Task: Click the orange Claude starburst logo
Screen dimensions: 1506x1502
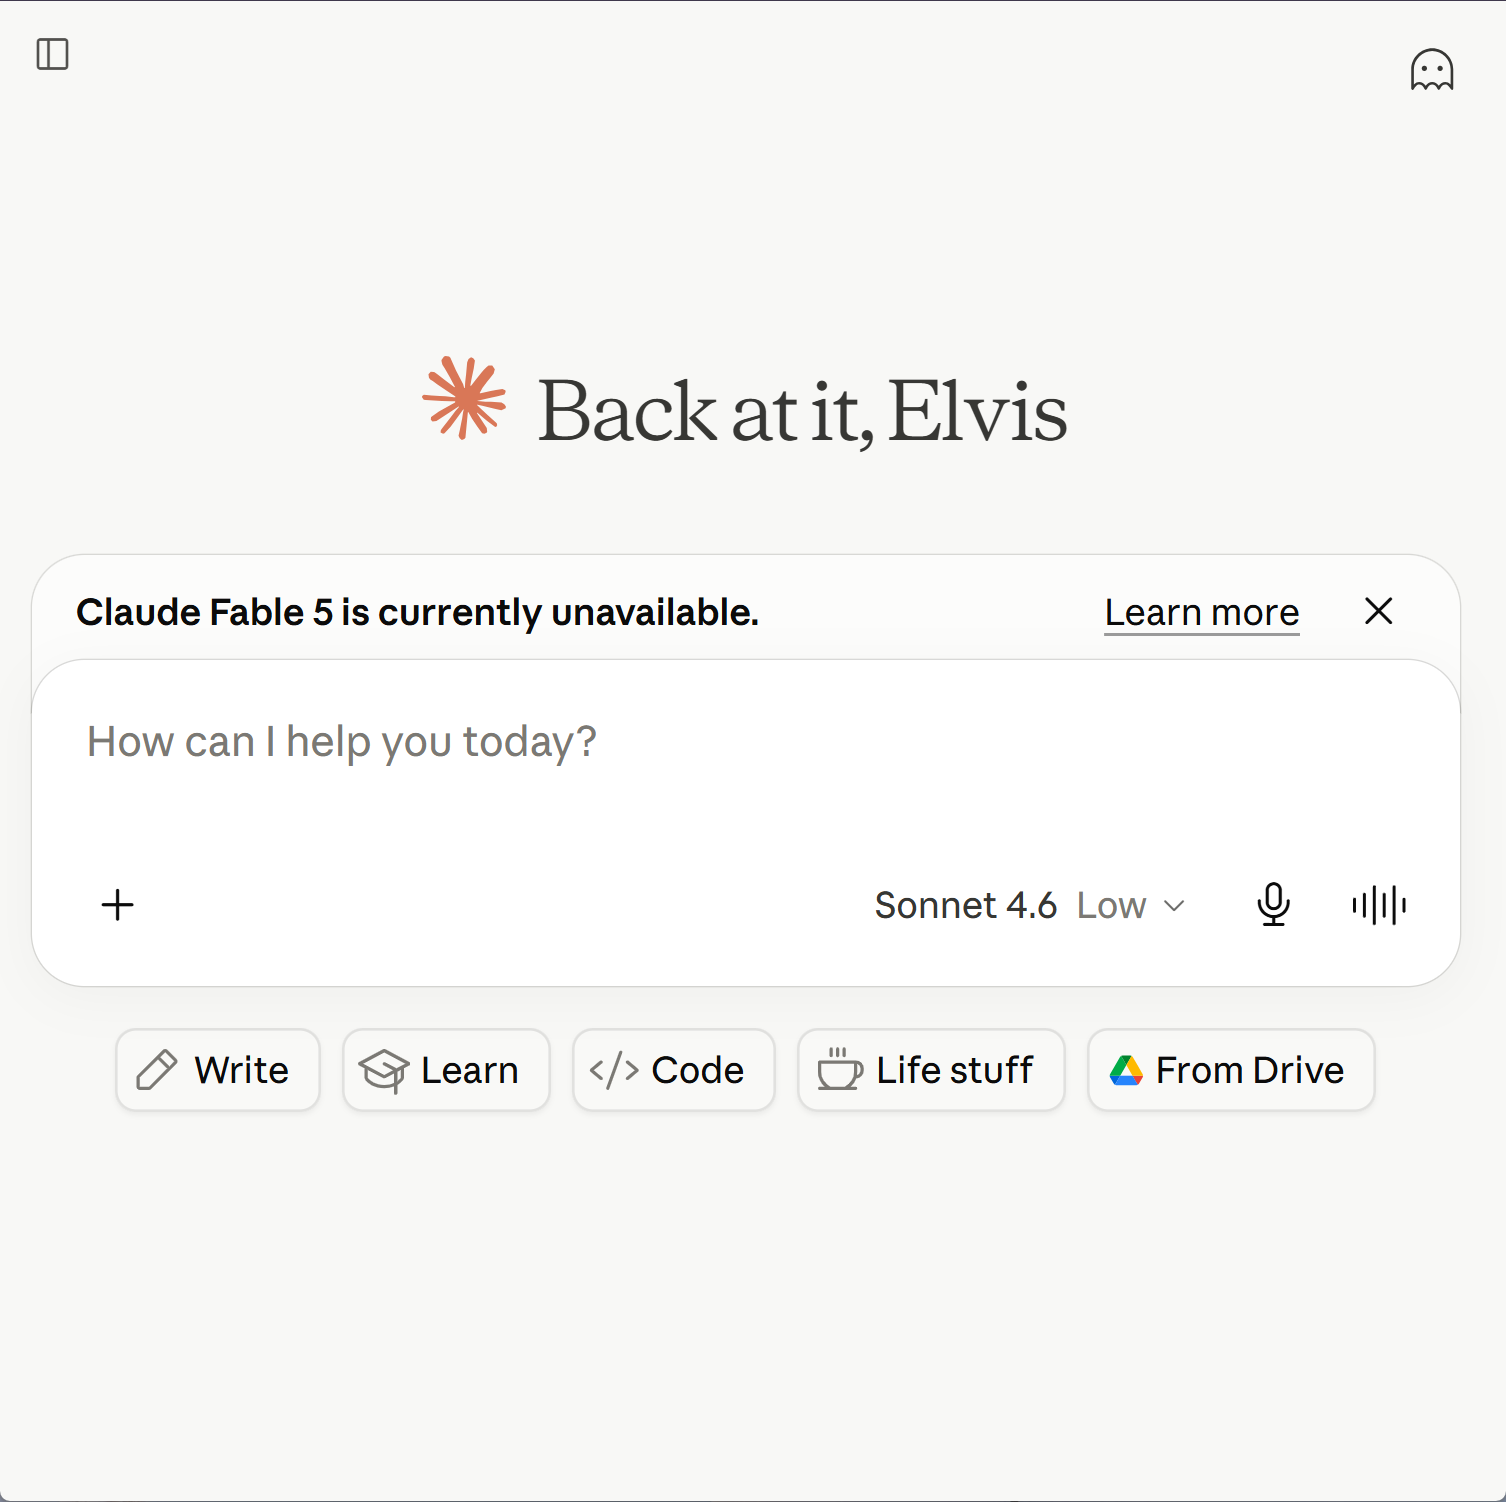Action: pos(464,398)
